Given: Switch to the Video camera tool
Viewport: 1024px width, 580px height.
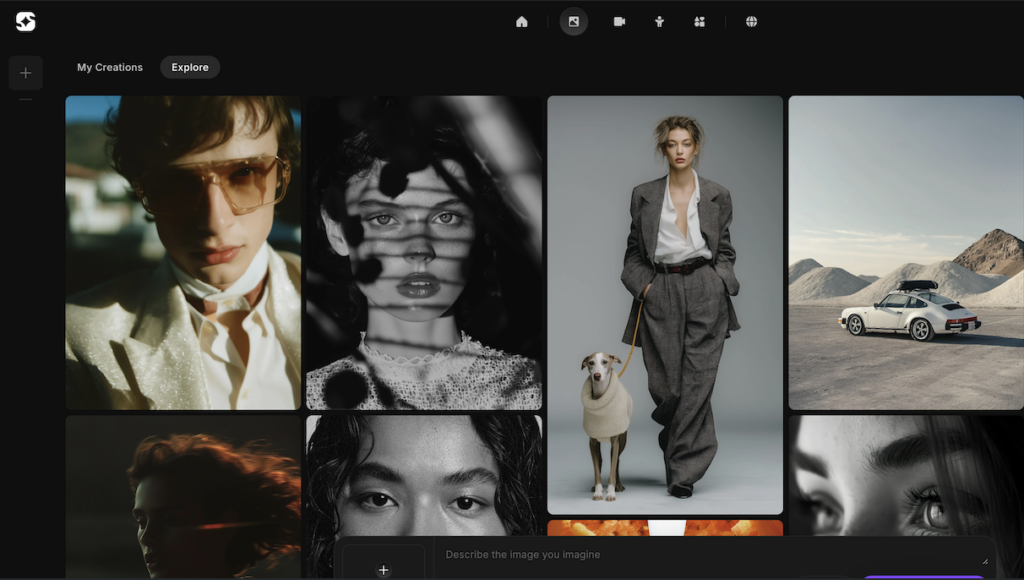Looking at the screenshot, I should click(x=619, y=22).
